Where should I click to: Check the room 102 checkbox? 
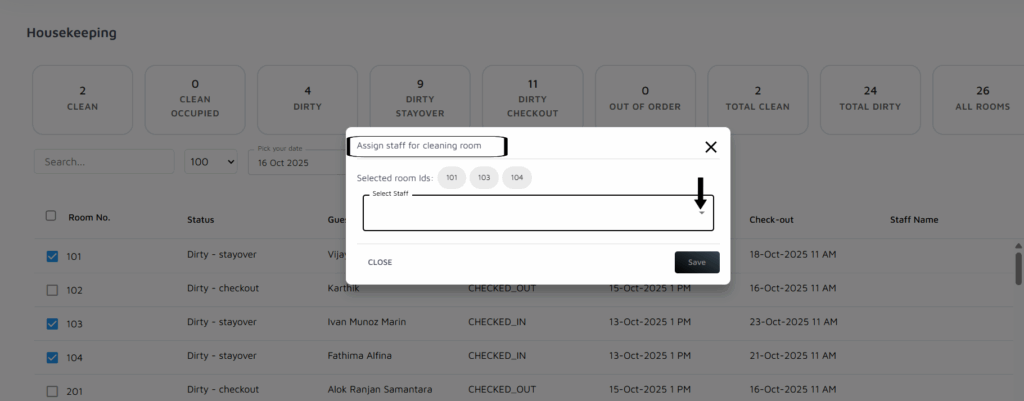point(52,290)
